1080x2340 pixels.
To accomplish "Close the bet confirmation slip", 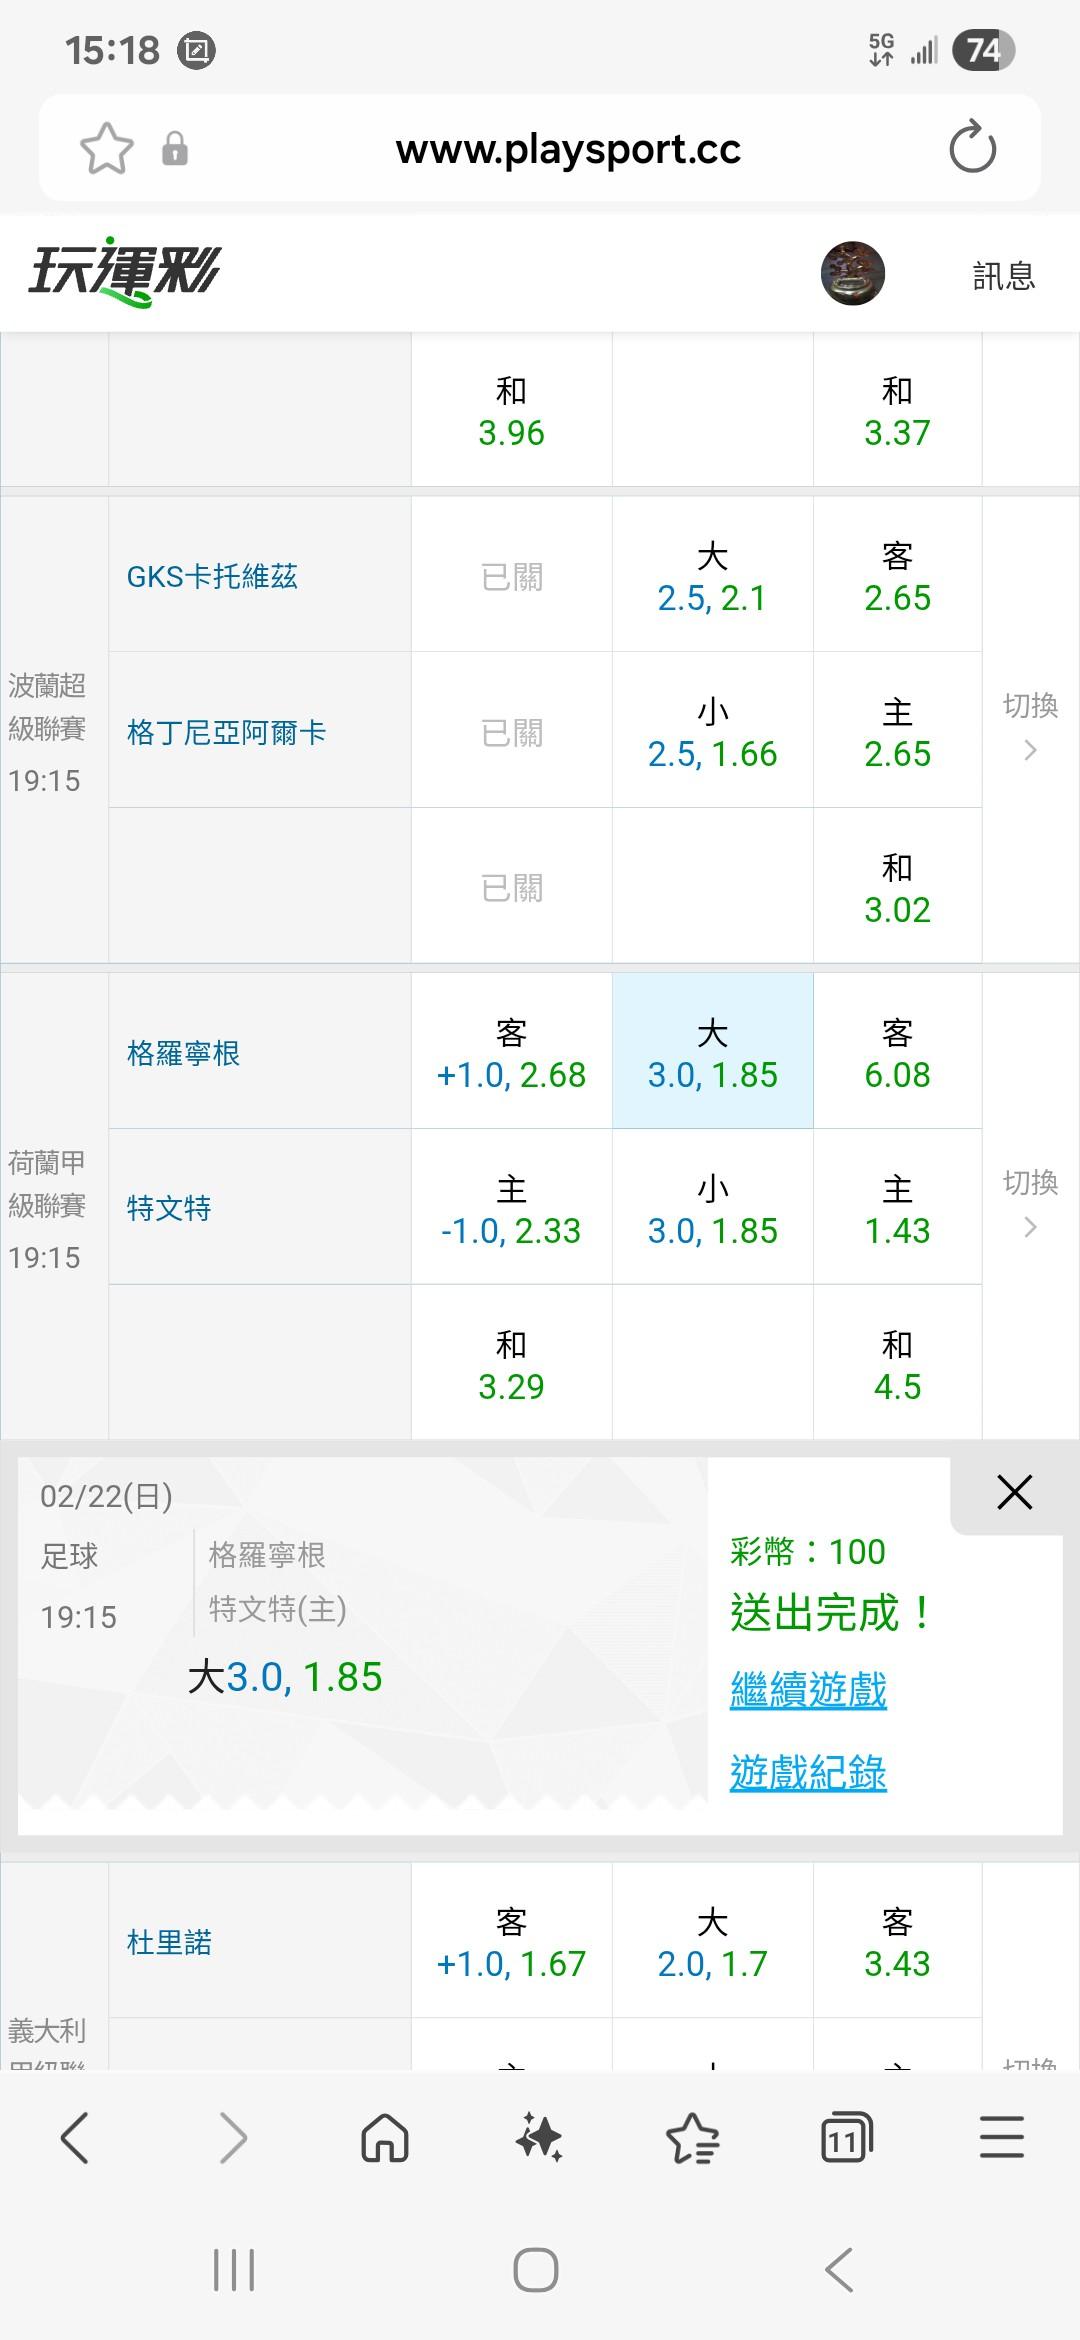I will point(1014,1492).
